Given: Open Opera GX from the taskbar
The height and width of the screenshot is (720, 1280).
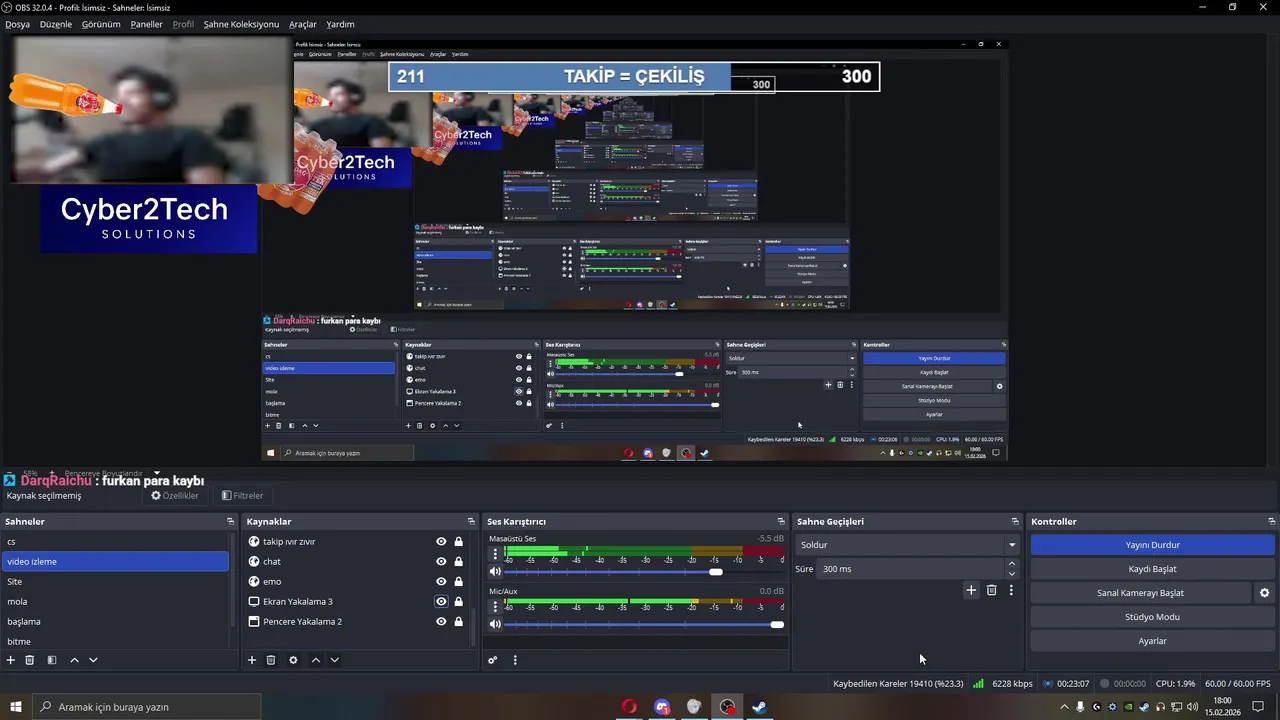Looking at the screenshot, I should point(629,707).
